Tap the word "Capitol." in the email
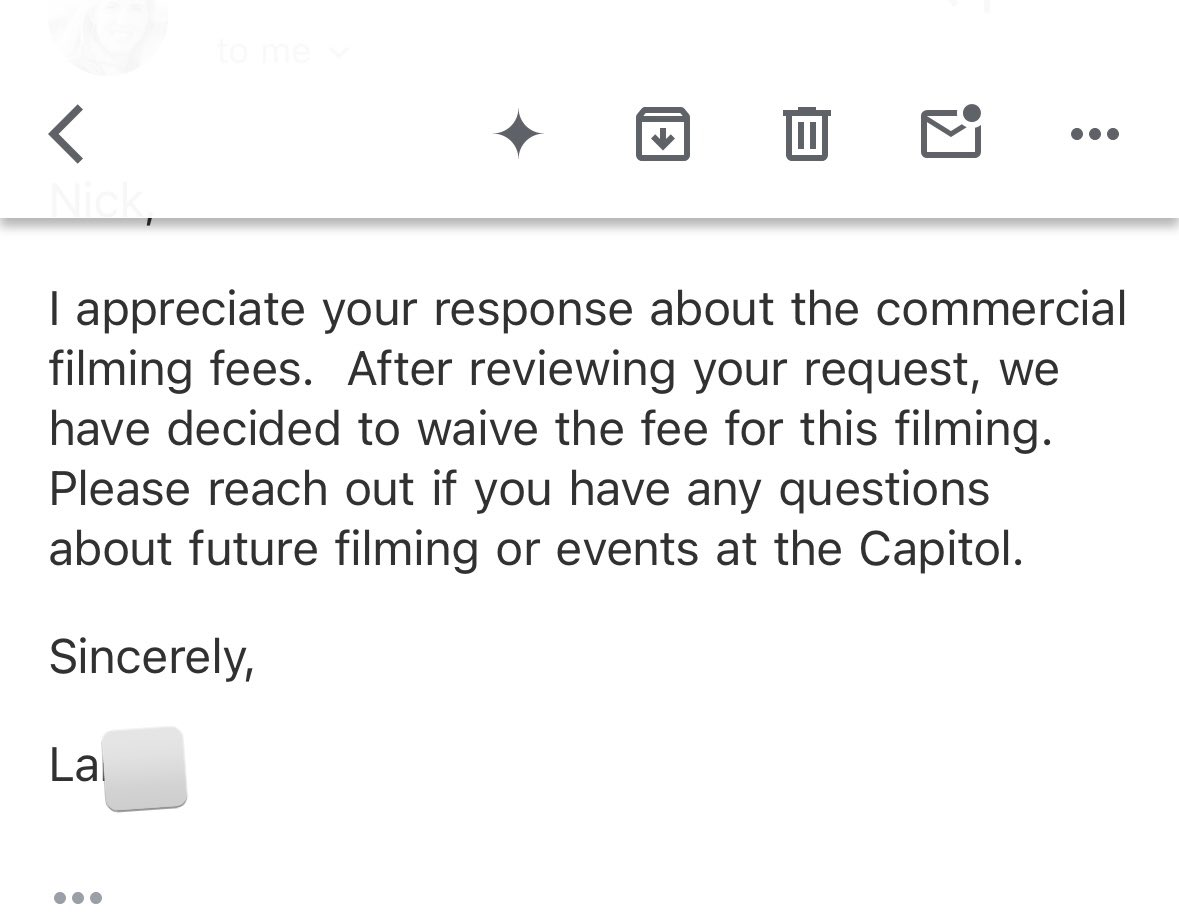 point(941,550)
